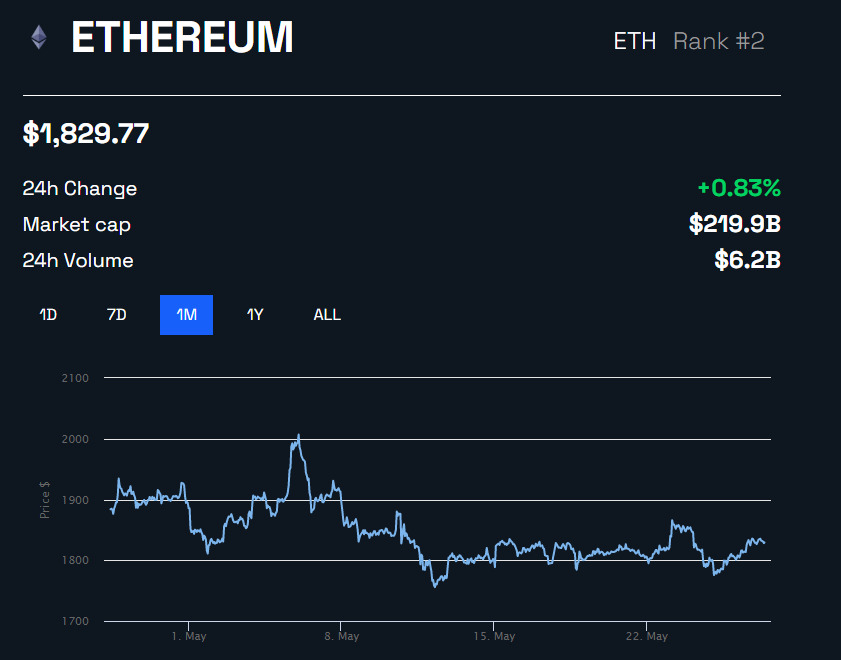The image size is (841, 660).
Task: Select the 1D time range tab
Action: (x=48, y=315)
